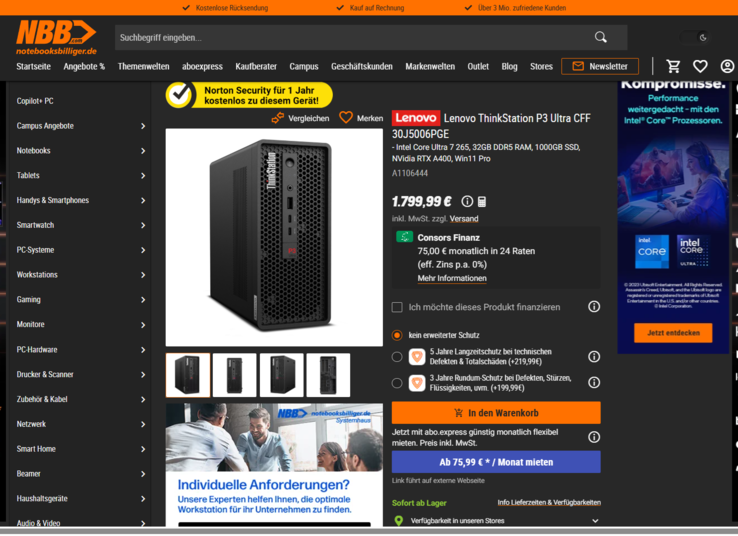Click 'Individuelle Anforderungen?' Systemhaus banner
Viewport: 738px width, 536px height.
pyautogui.click(x=274, y=464)
